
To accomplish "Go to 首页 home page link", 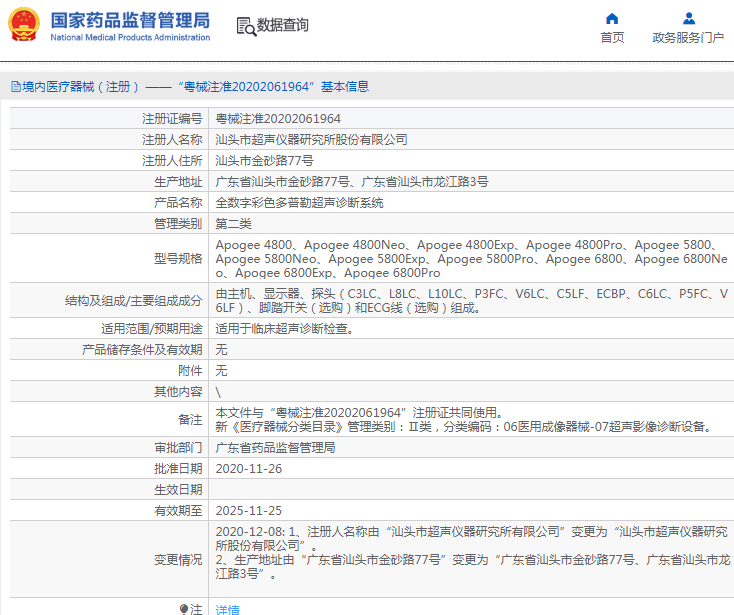I will 612,37.
